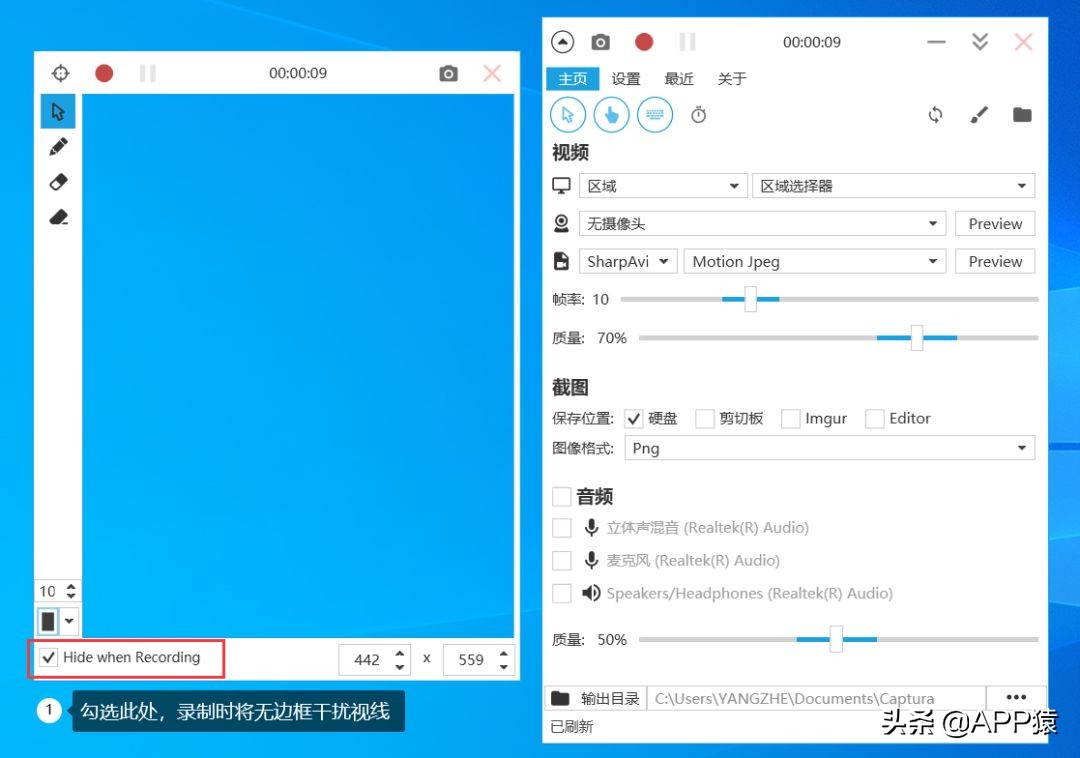The width and height of the screenshot is (1080, 758).
Task: Select the mouse pointer capture icon
Action: tap(567, 114)
